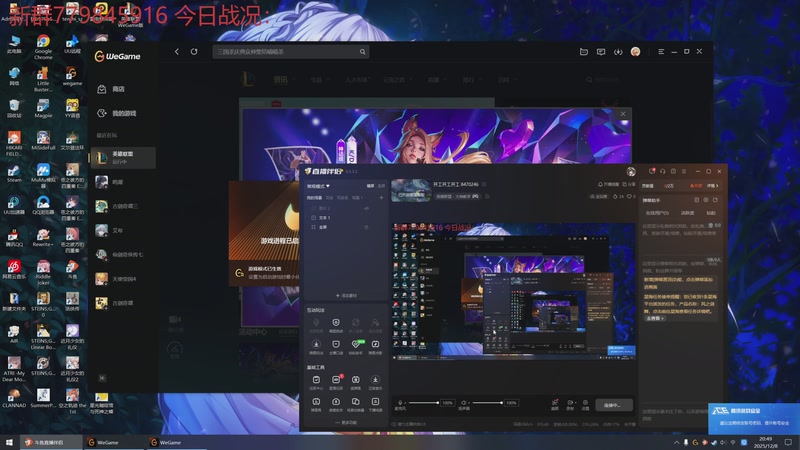Image resolution: width=800 pixels, height=450 pixels.
Task: Select 古剑奇谭三 in WeGame game list
Action: coord(123,206)
